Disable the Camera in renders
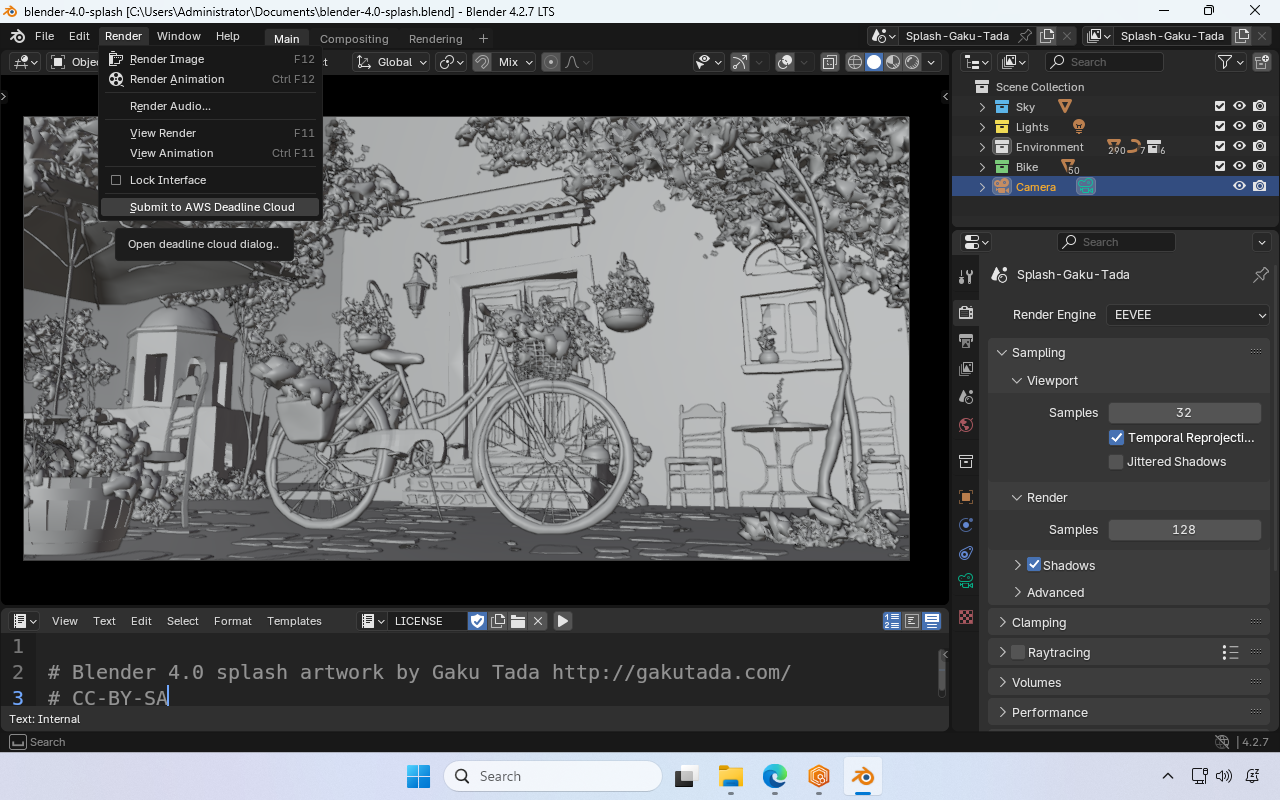1280x800 pixels. click(x=1259, y=187)
